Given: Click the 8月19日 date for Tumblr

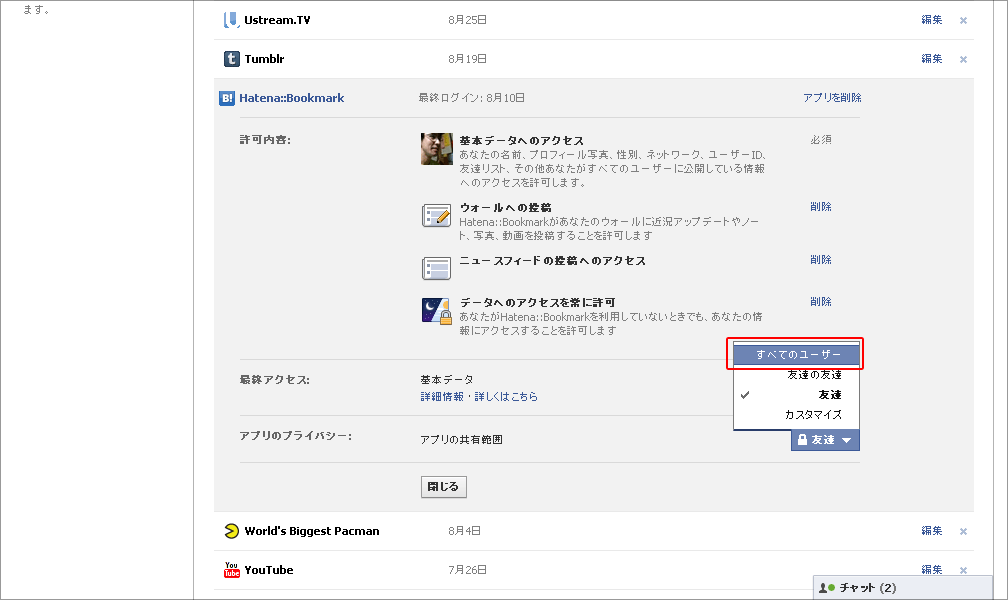Looking at the screenshot, I should (467, 59).
